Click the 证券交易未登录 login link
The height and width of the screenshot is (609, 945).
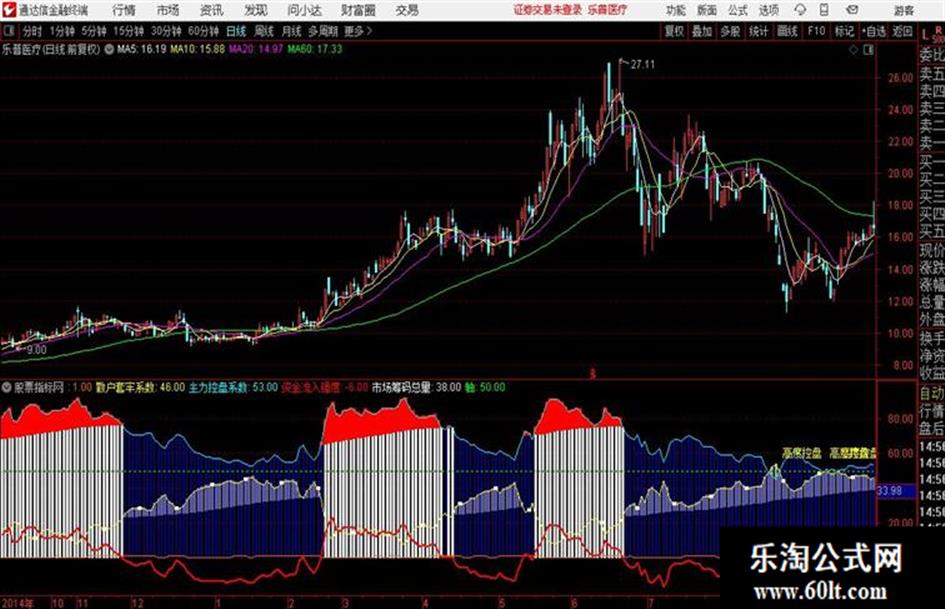tap(548, 10)
